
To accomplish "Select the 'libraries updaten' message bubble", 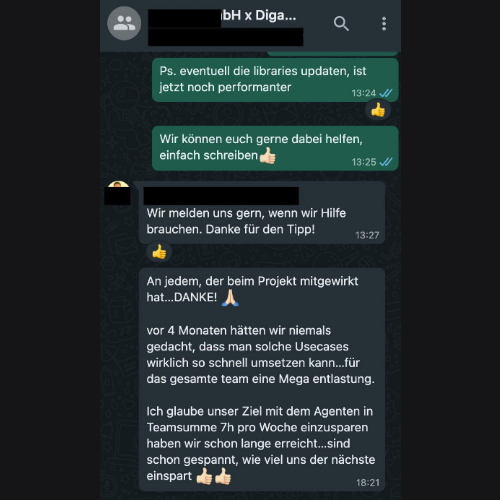I will coord(275,80).
